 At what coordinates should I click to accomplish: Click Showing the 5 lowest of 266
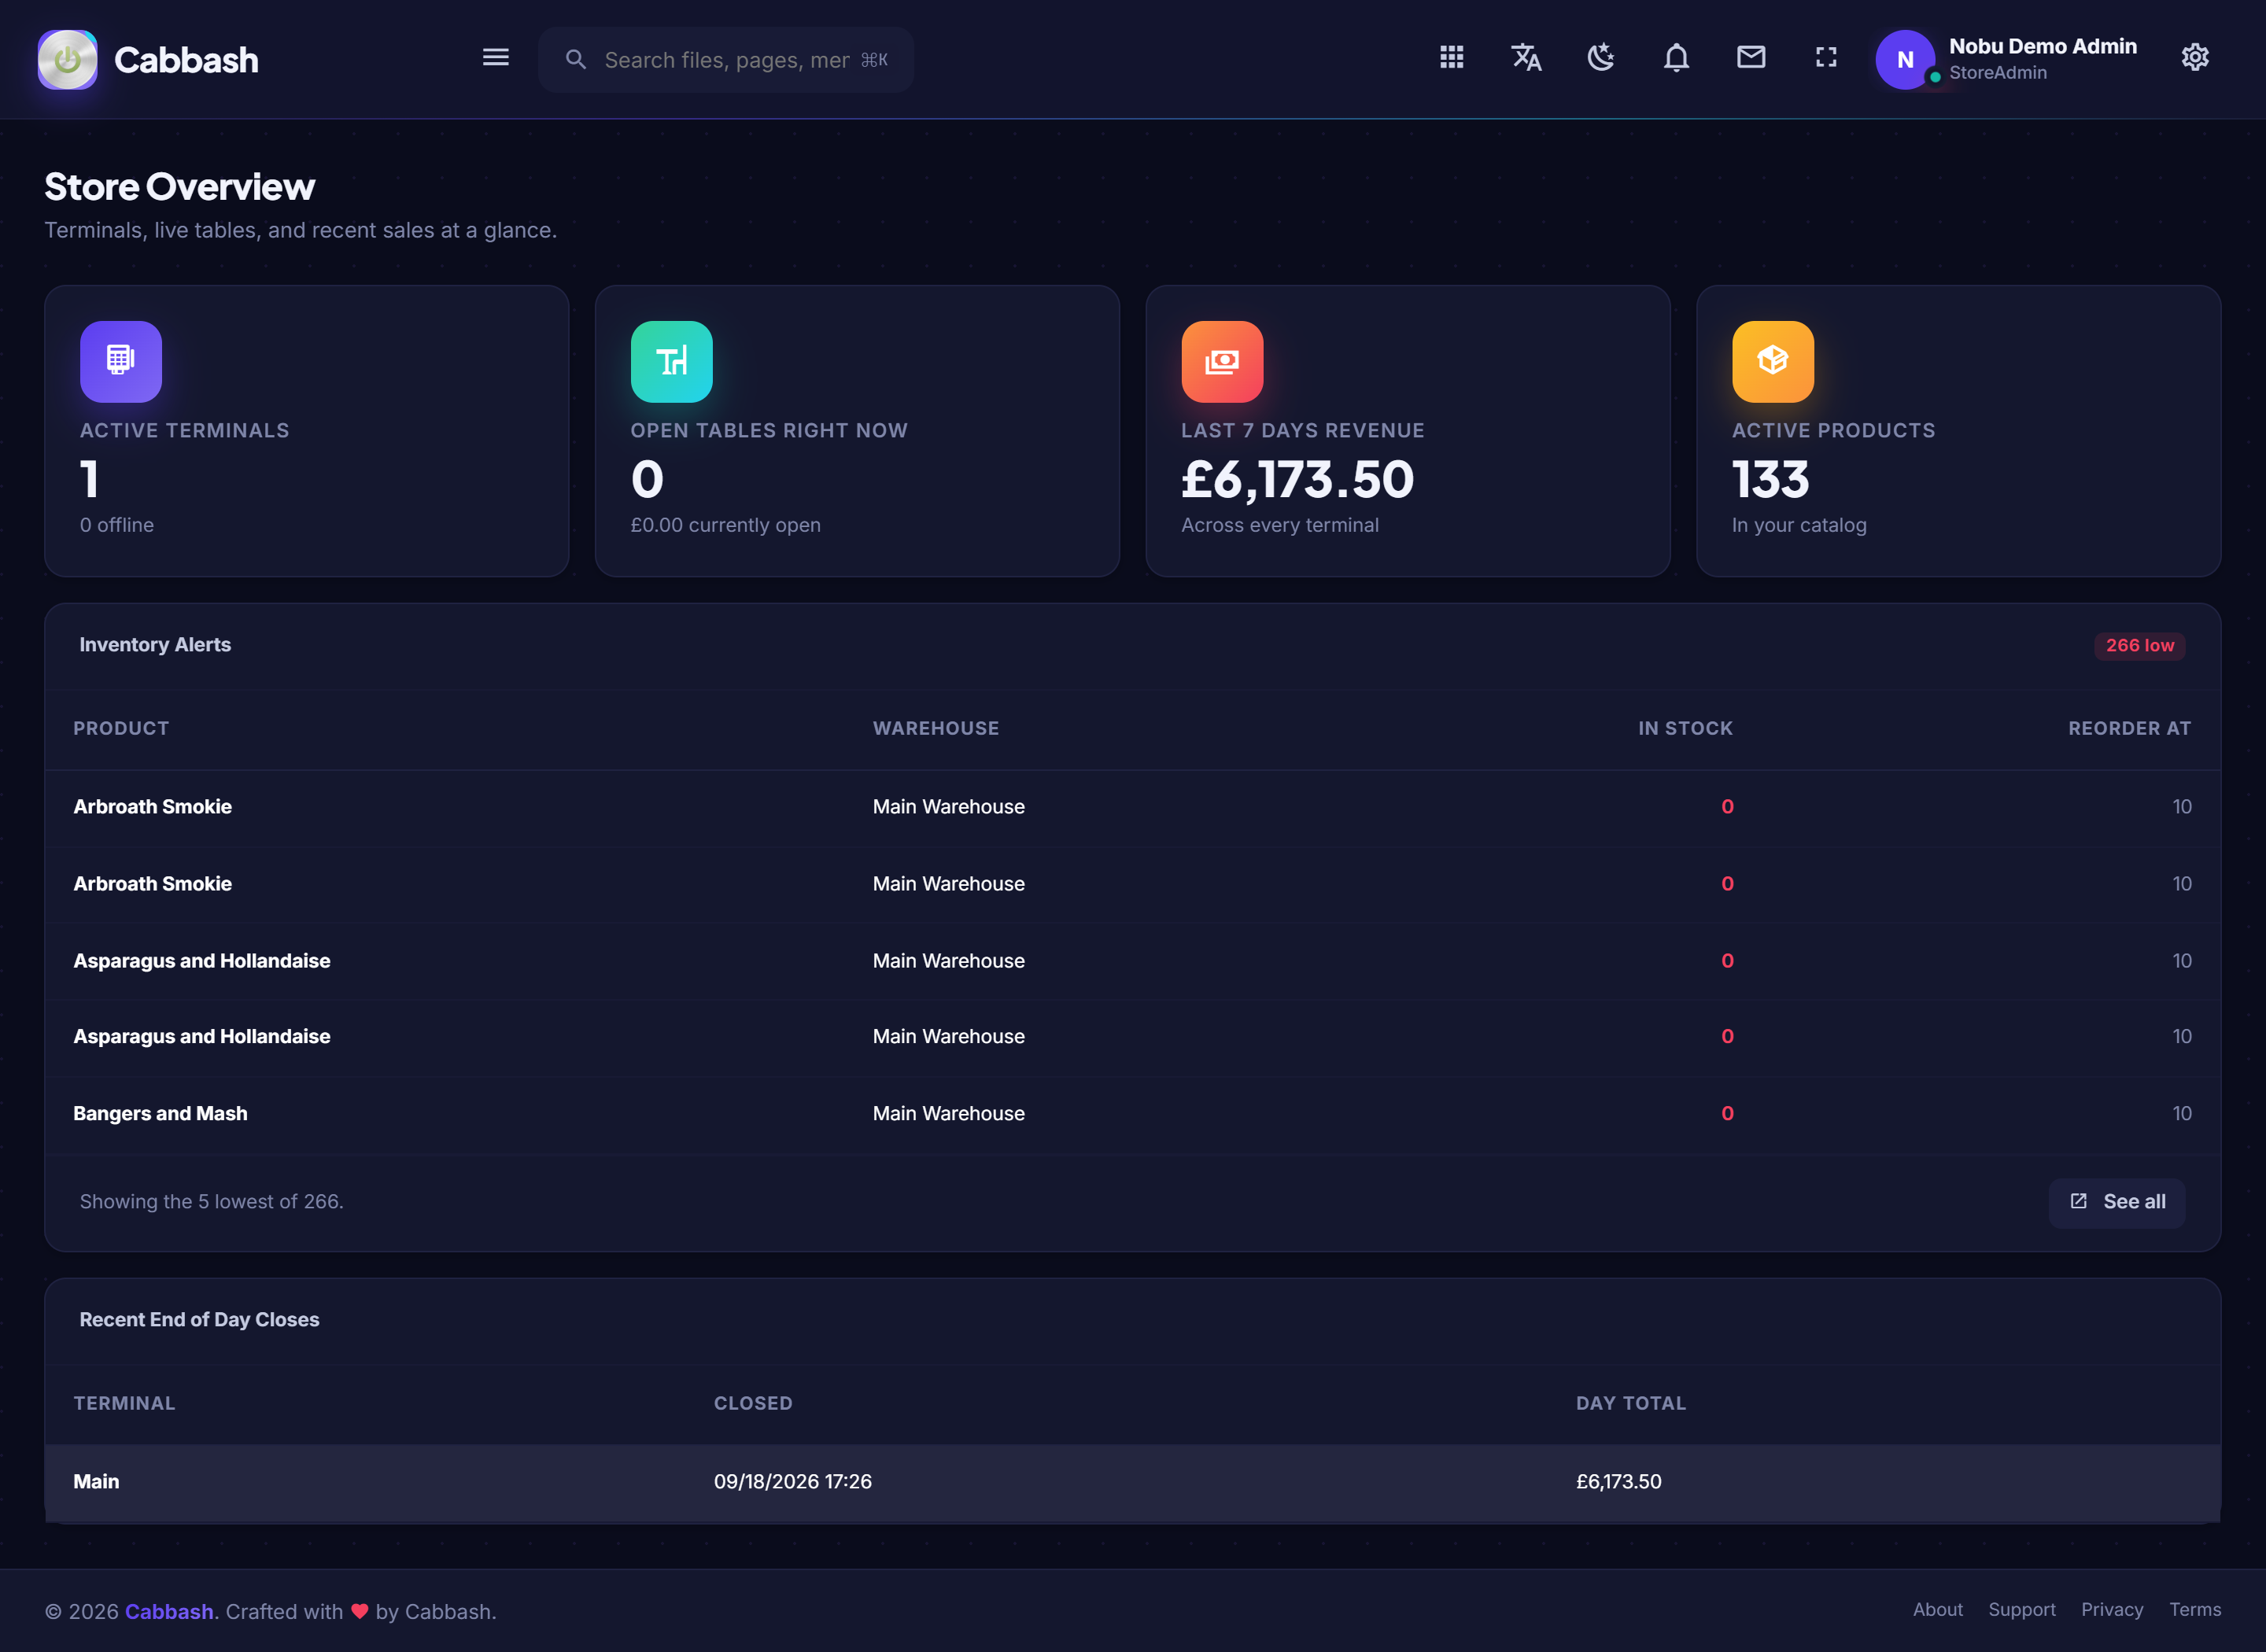pos(211,1202)
